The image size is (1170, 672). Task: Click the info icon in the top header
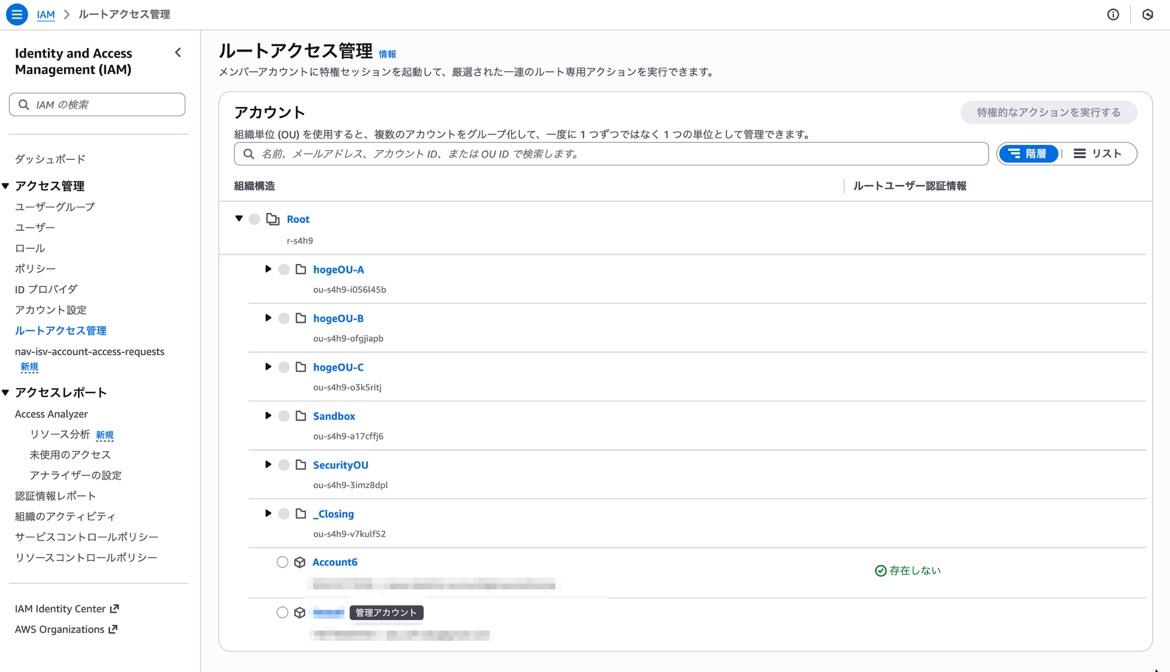click(1111, 13)
